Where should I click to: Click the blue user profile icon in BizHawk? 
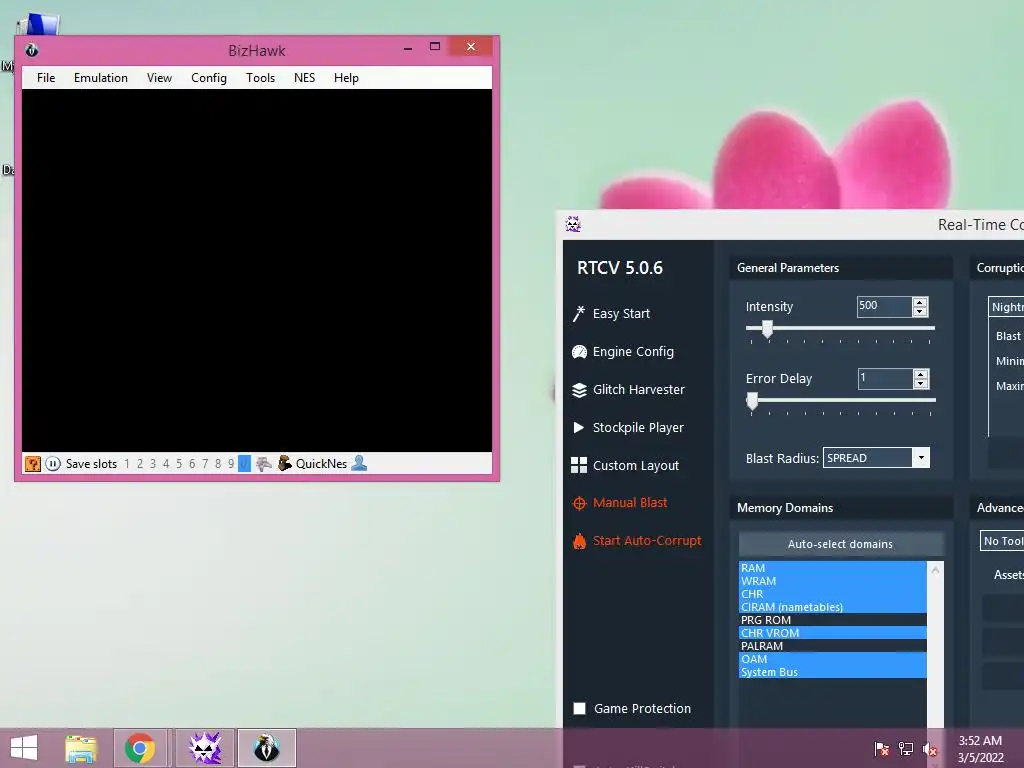pos(359,464)
